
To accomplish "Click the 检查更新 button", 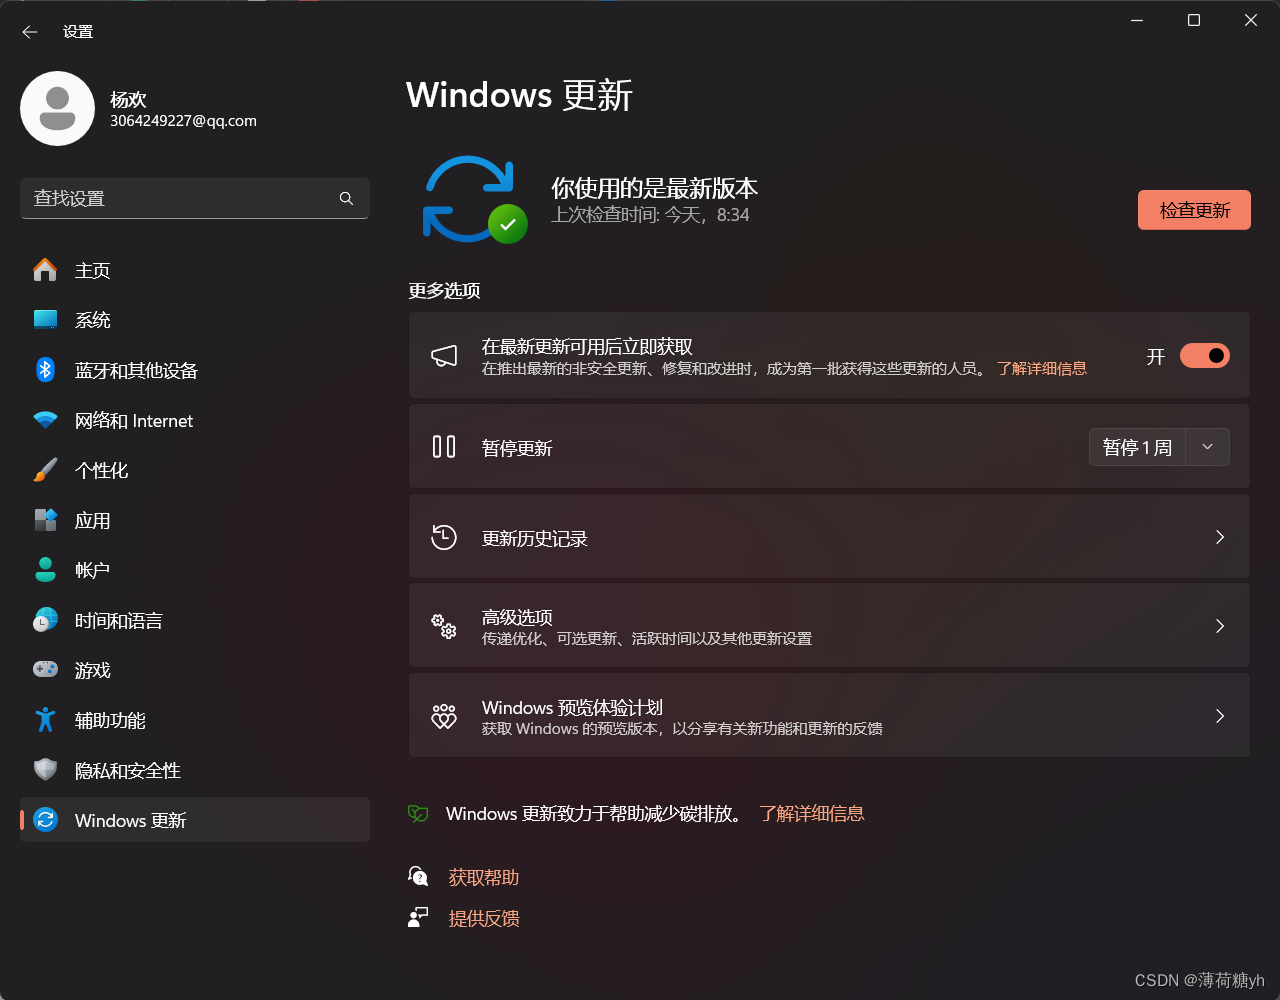I will (x=1194, y=210).
